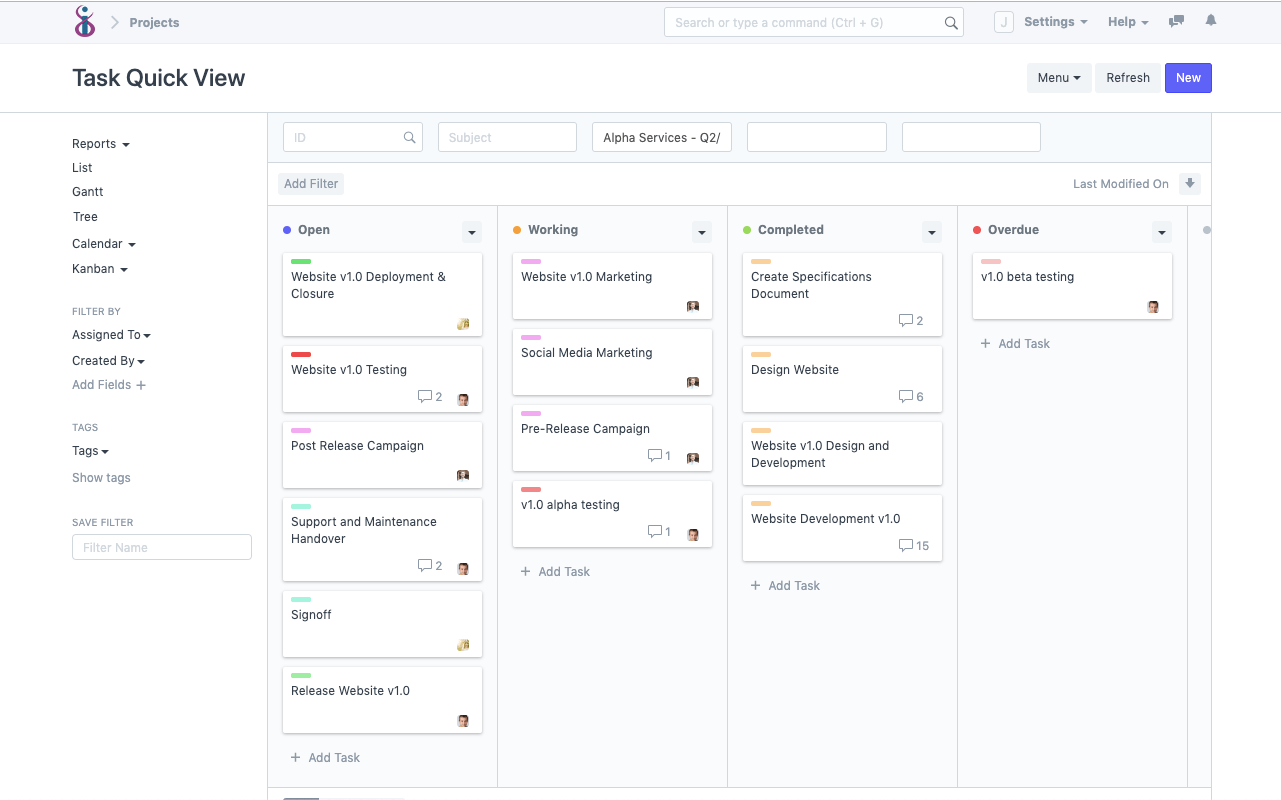Click the assignee avatar on the Signoff card
The image size is (1281, 800).
[x=463, y=645]
